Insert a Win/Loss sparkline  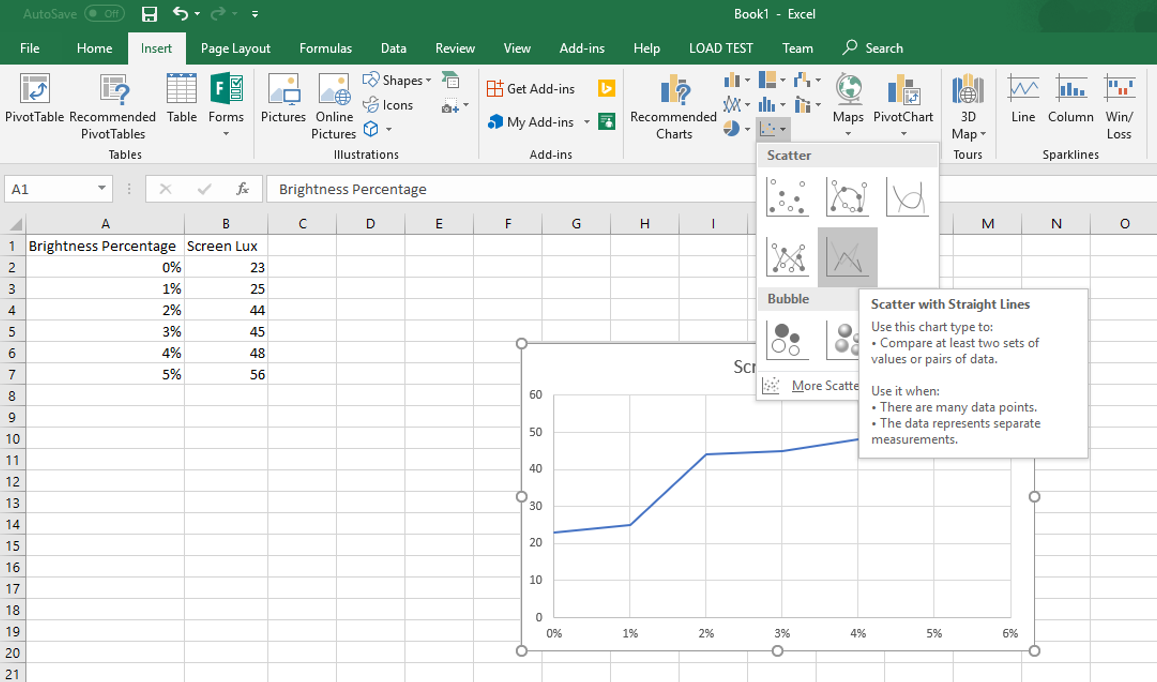tap(1119, 100)
